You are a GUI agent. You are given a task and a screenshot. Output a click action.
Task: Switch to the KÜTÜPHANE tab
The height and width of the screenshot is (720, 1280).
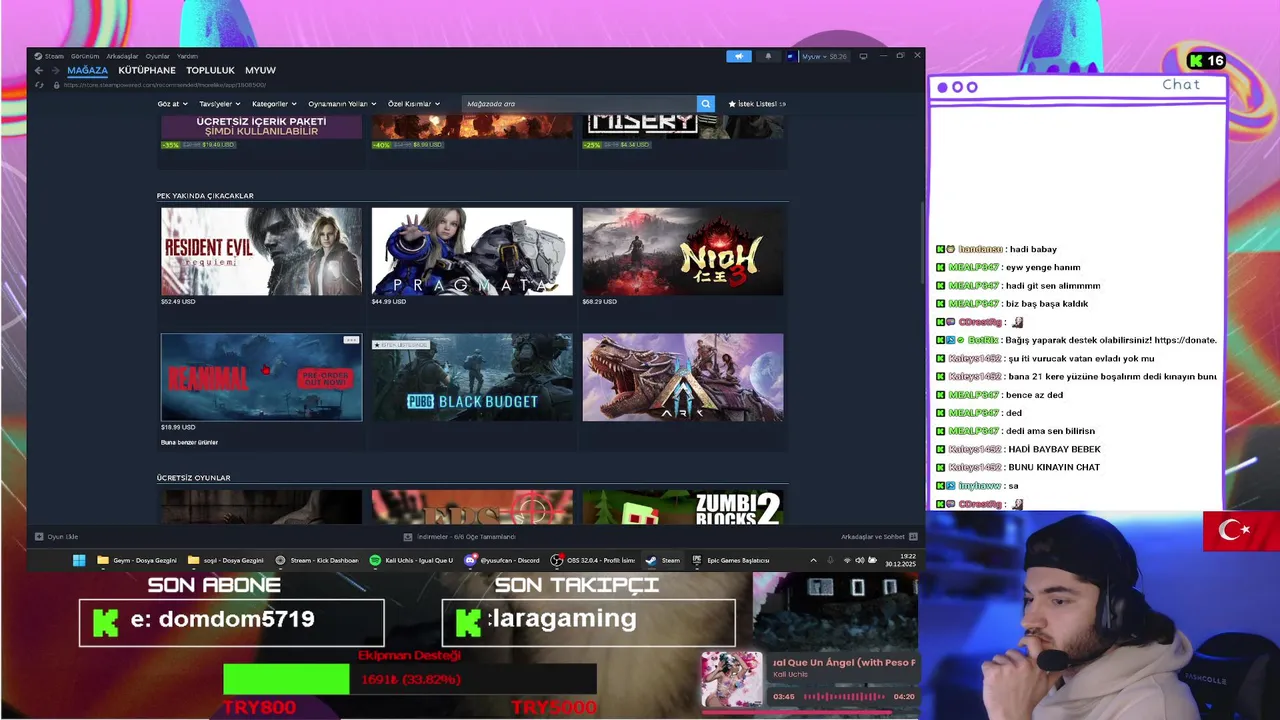click(147, 70)
